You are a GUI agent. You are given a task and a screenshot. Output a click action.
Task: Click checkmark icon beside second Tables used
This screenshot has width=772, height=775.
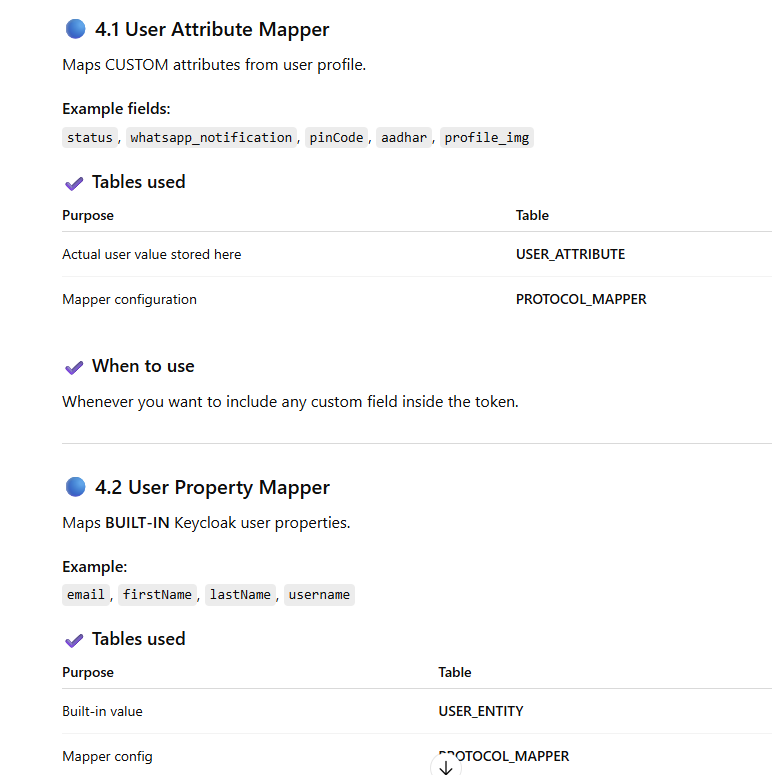click(73, 640)
